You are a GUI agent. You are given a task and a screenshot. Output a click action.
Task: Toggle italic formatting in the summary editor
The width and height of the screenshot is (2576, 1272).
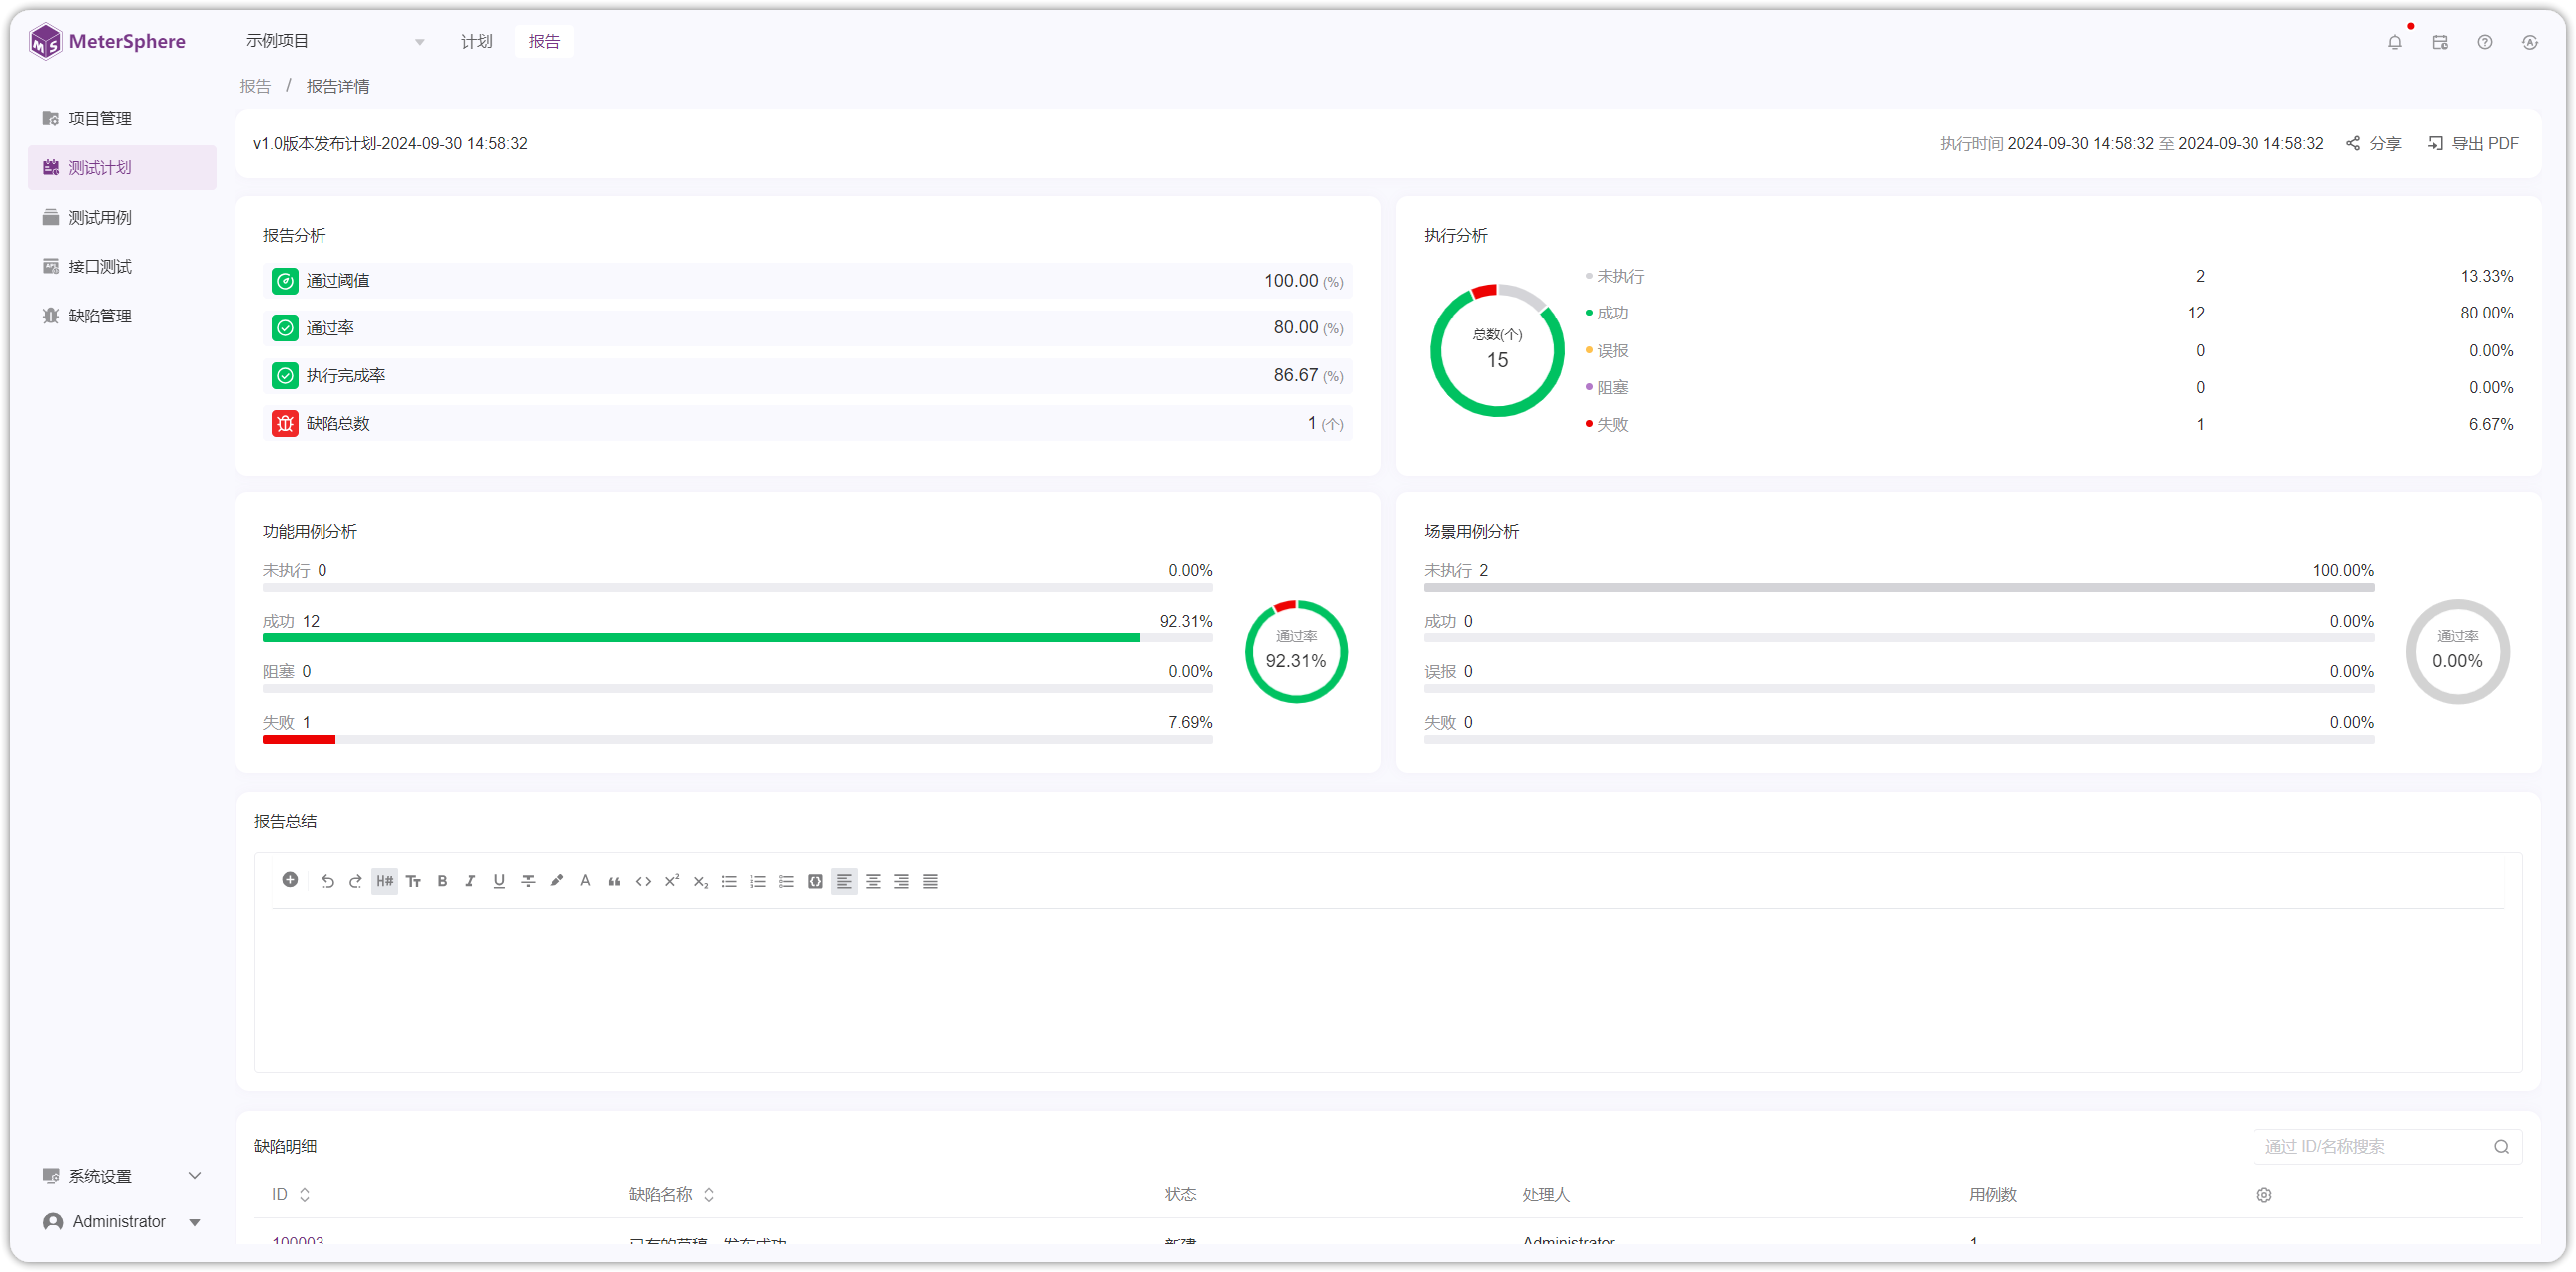click(471, 881)
